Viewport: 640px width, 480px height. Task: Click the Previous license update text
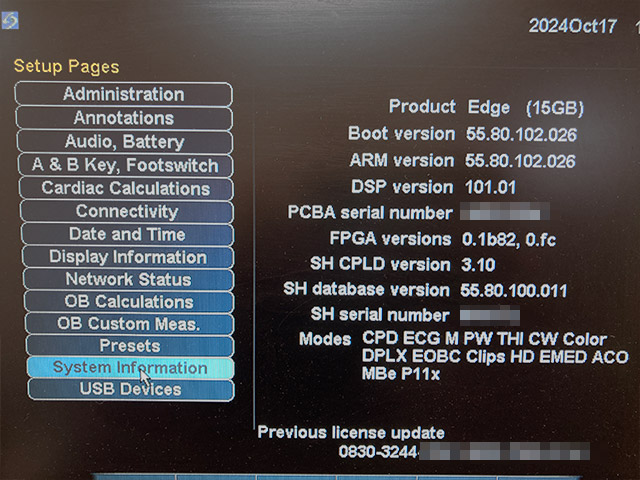pyautogui.click(x=351, y=433)
